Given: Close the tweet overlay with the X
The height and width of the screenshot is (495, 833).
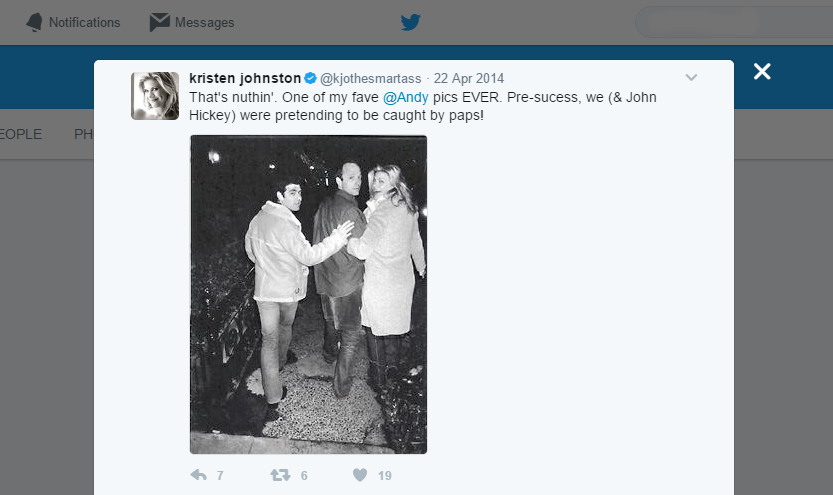Looking at the screenshot, I should tap(762, 72).
